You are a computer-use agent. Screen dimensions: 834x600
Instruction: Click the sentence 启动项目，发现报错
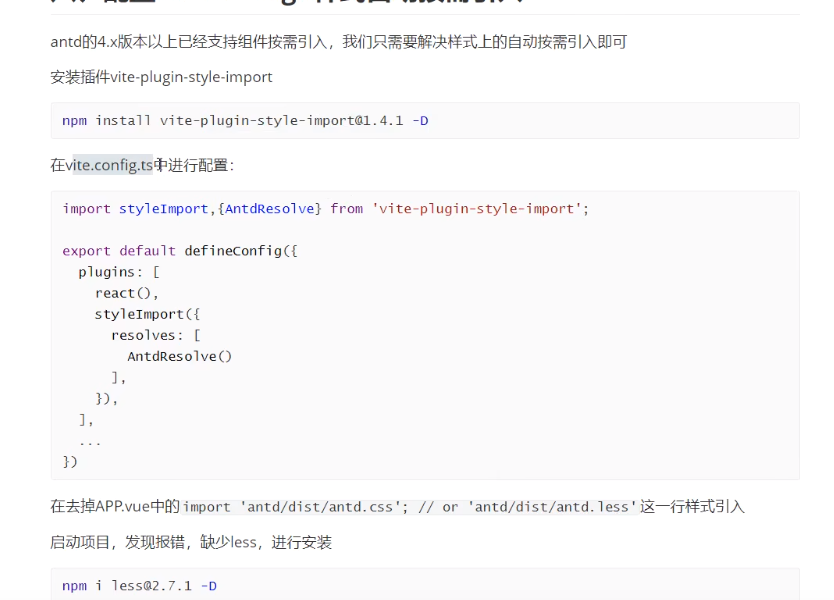click(191, 543)
